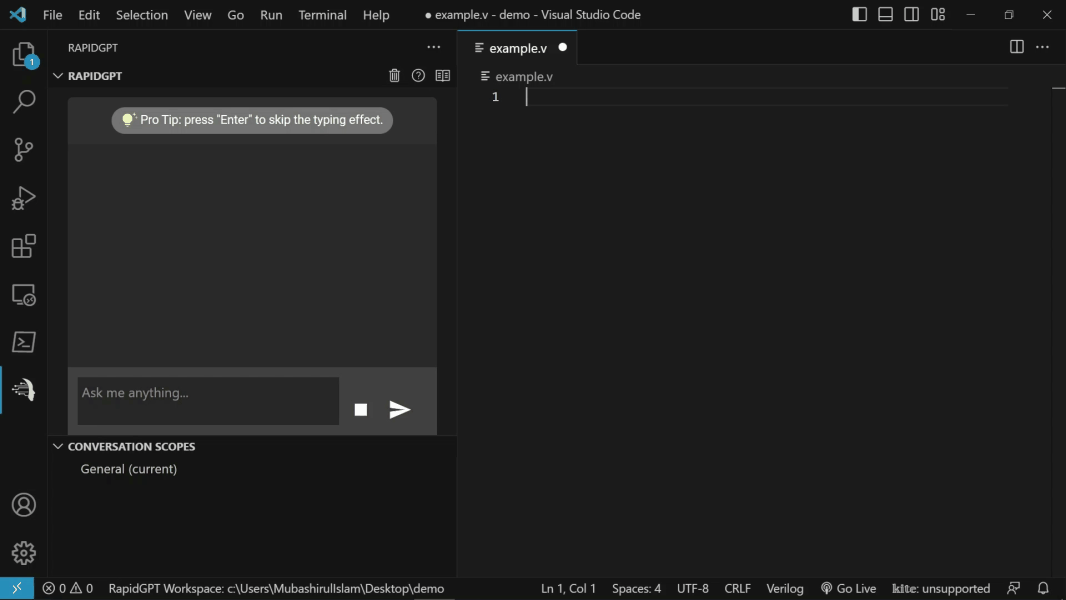Open the Explorer view in activity bar

pos(24,54)
